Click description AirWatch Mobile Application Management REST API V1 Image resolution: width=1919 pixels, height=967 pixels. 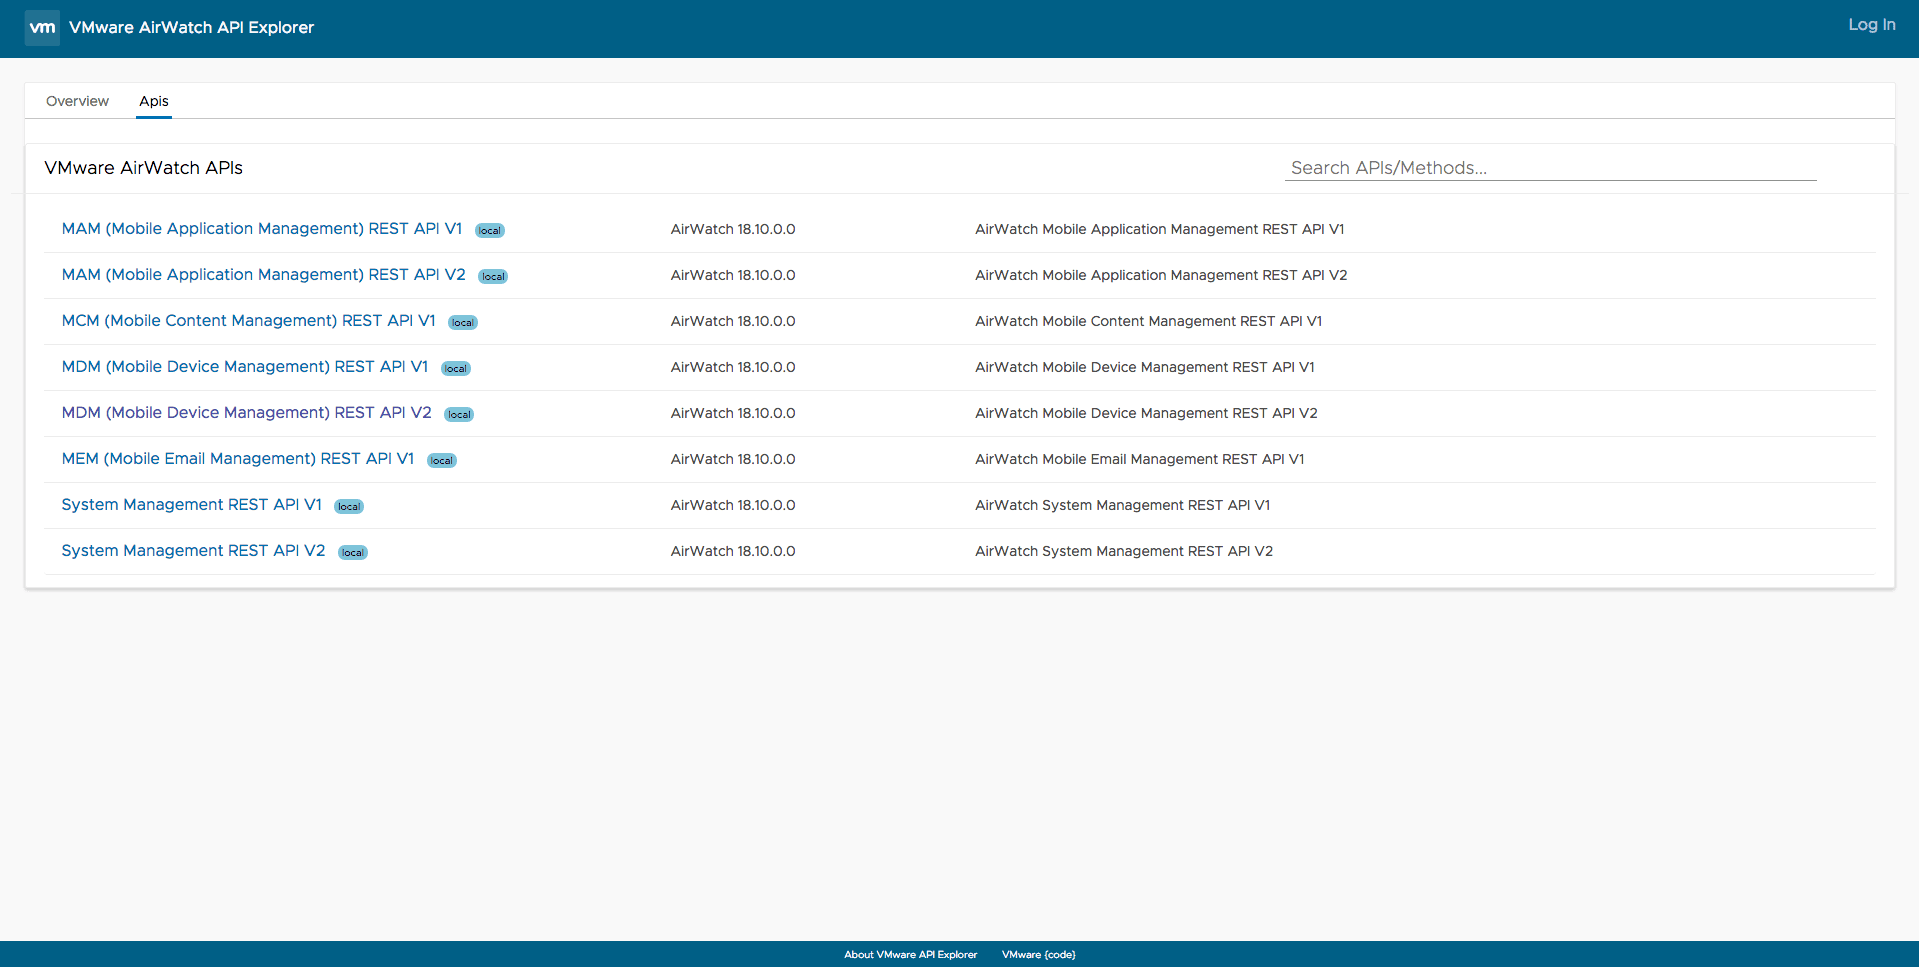pyautogui.click(x=1160, y=229)
